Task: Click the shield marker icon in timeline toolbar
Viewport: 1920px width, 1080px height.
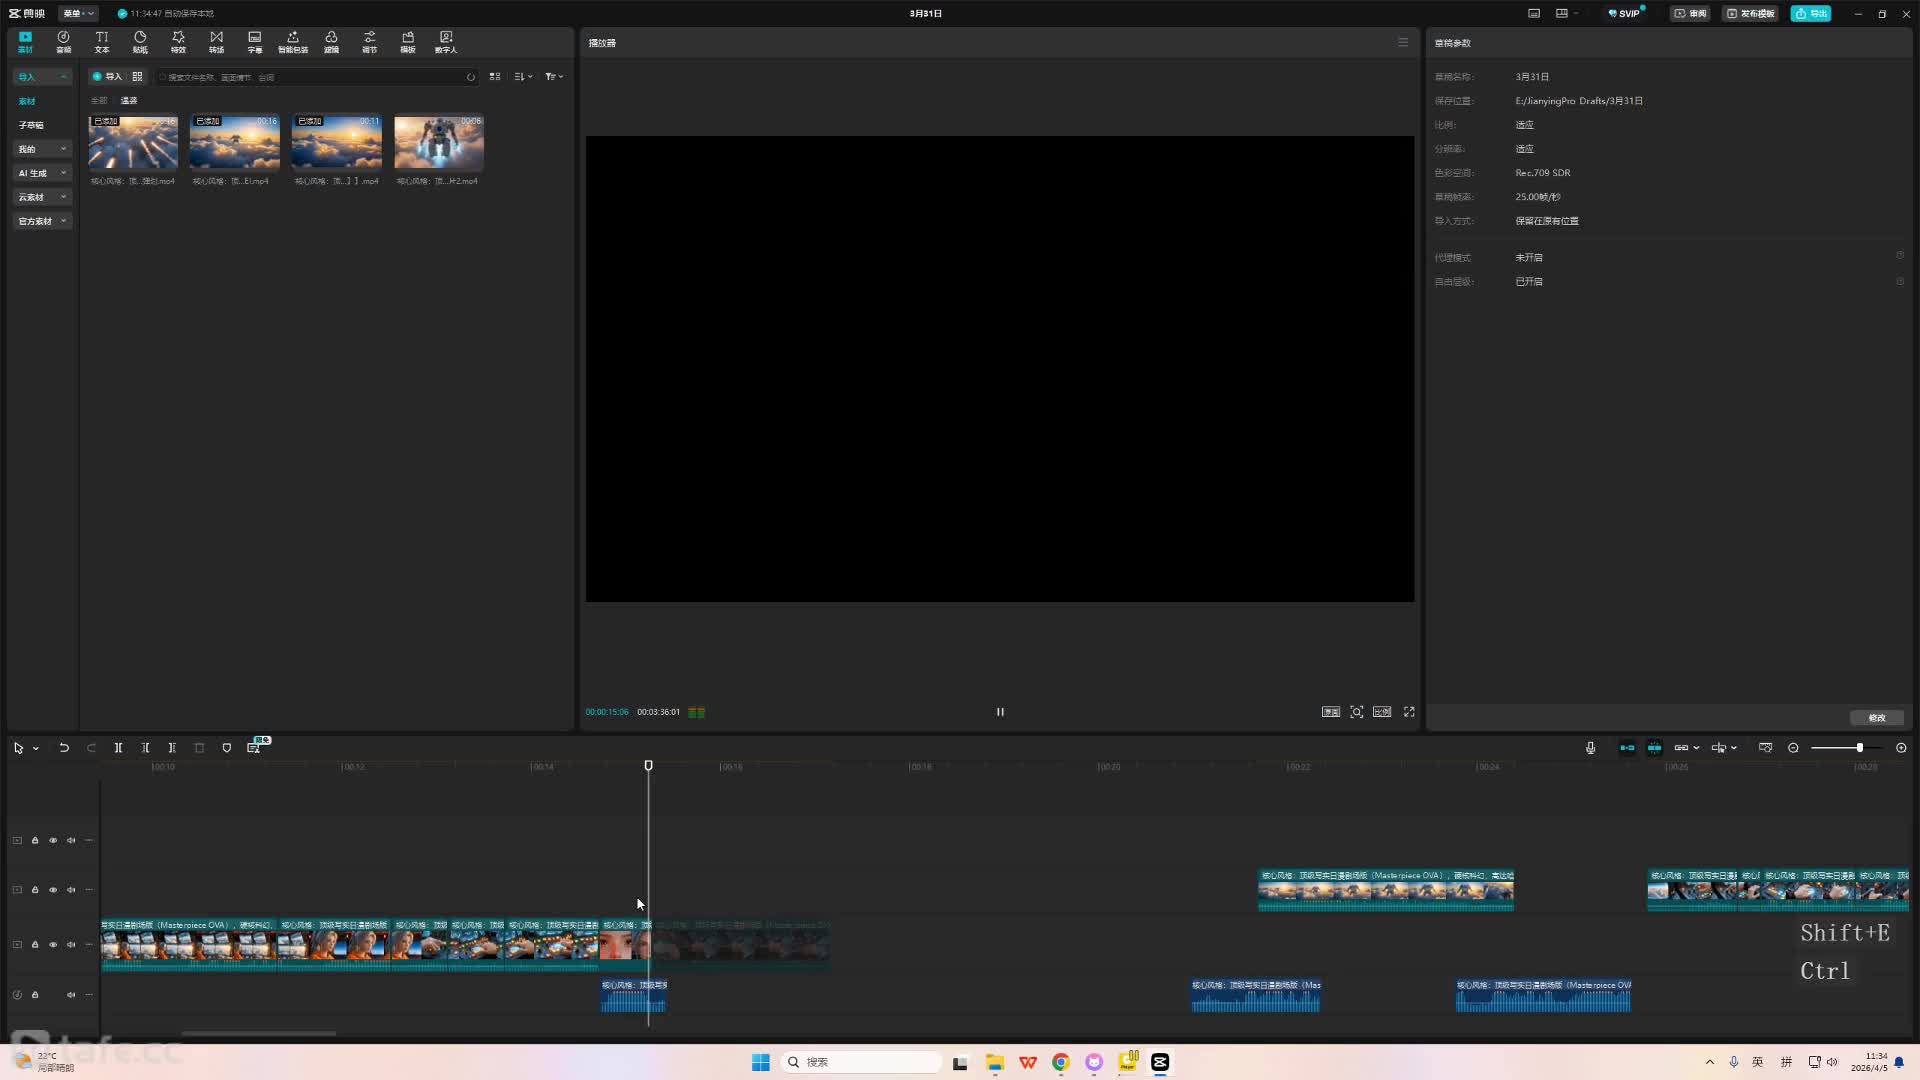Action: (x=227, y=748)
